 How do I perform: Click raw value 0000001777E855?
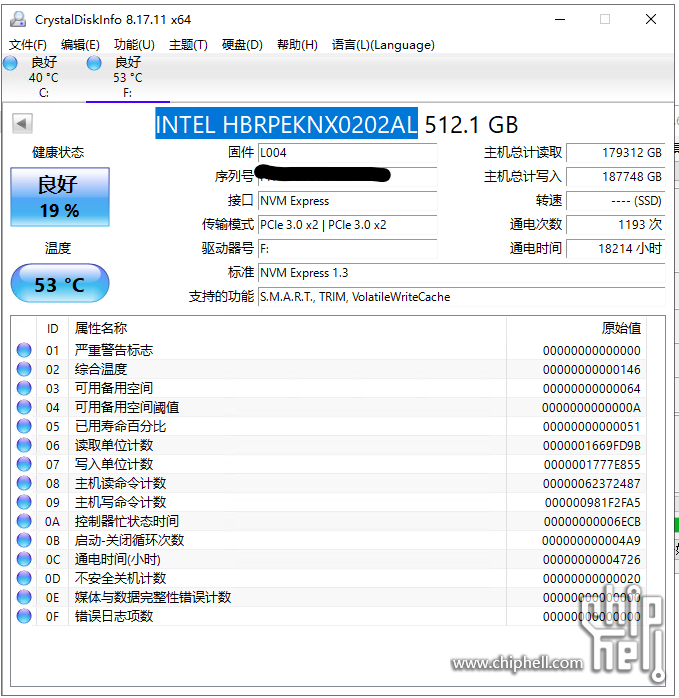tap(592, 465)
